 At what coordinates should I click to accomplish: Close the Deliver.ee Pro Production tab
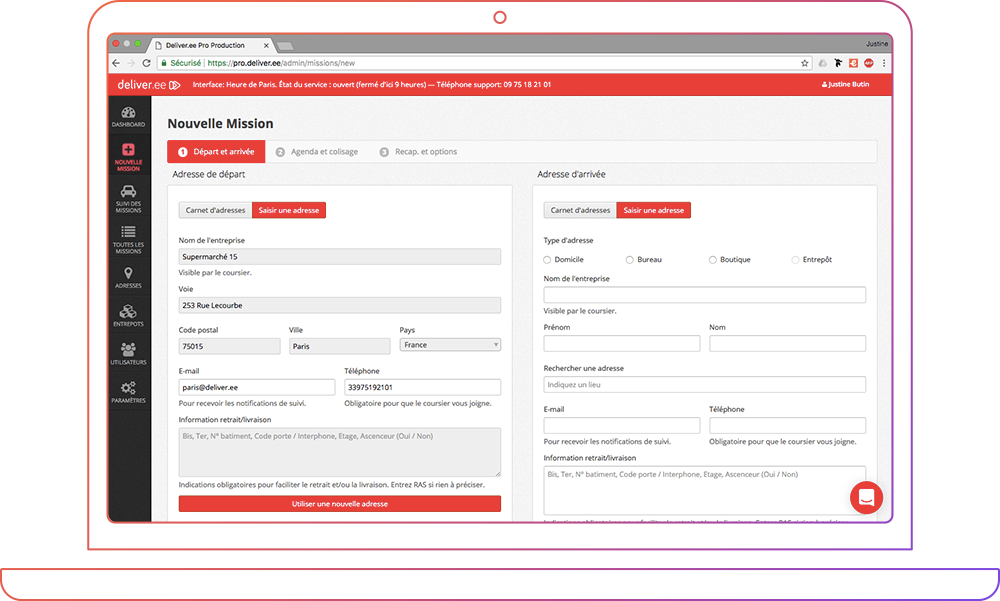(266, 45)
